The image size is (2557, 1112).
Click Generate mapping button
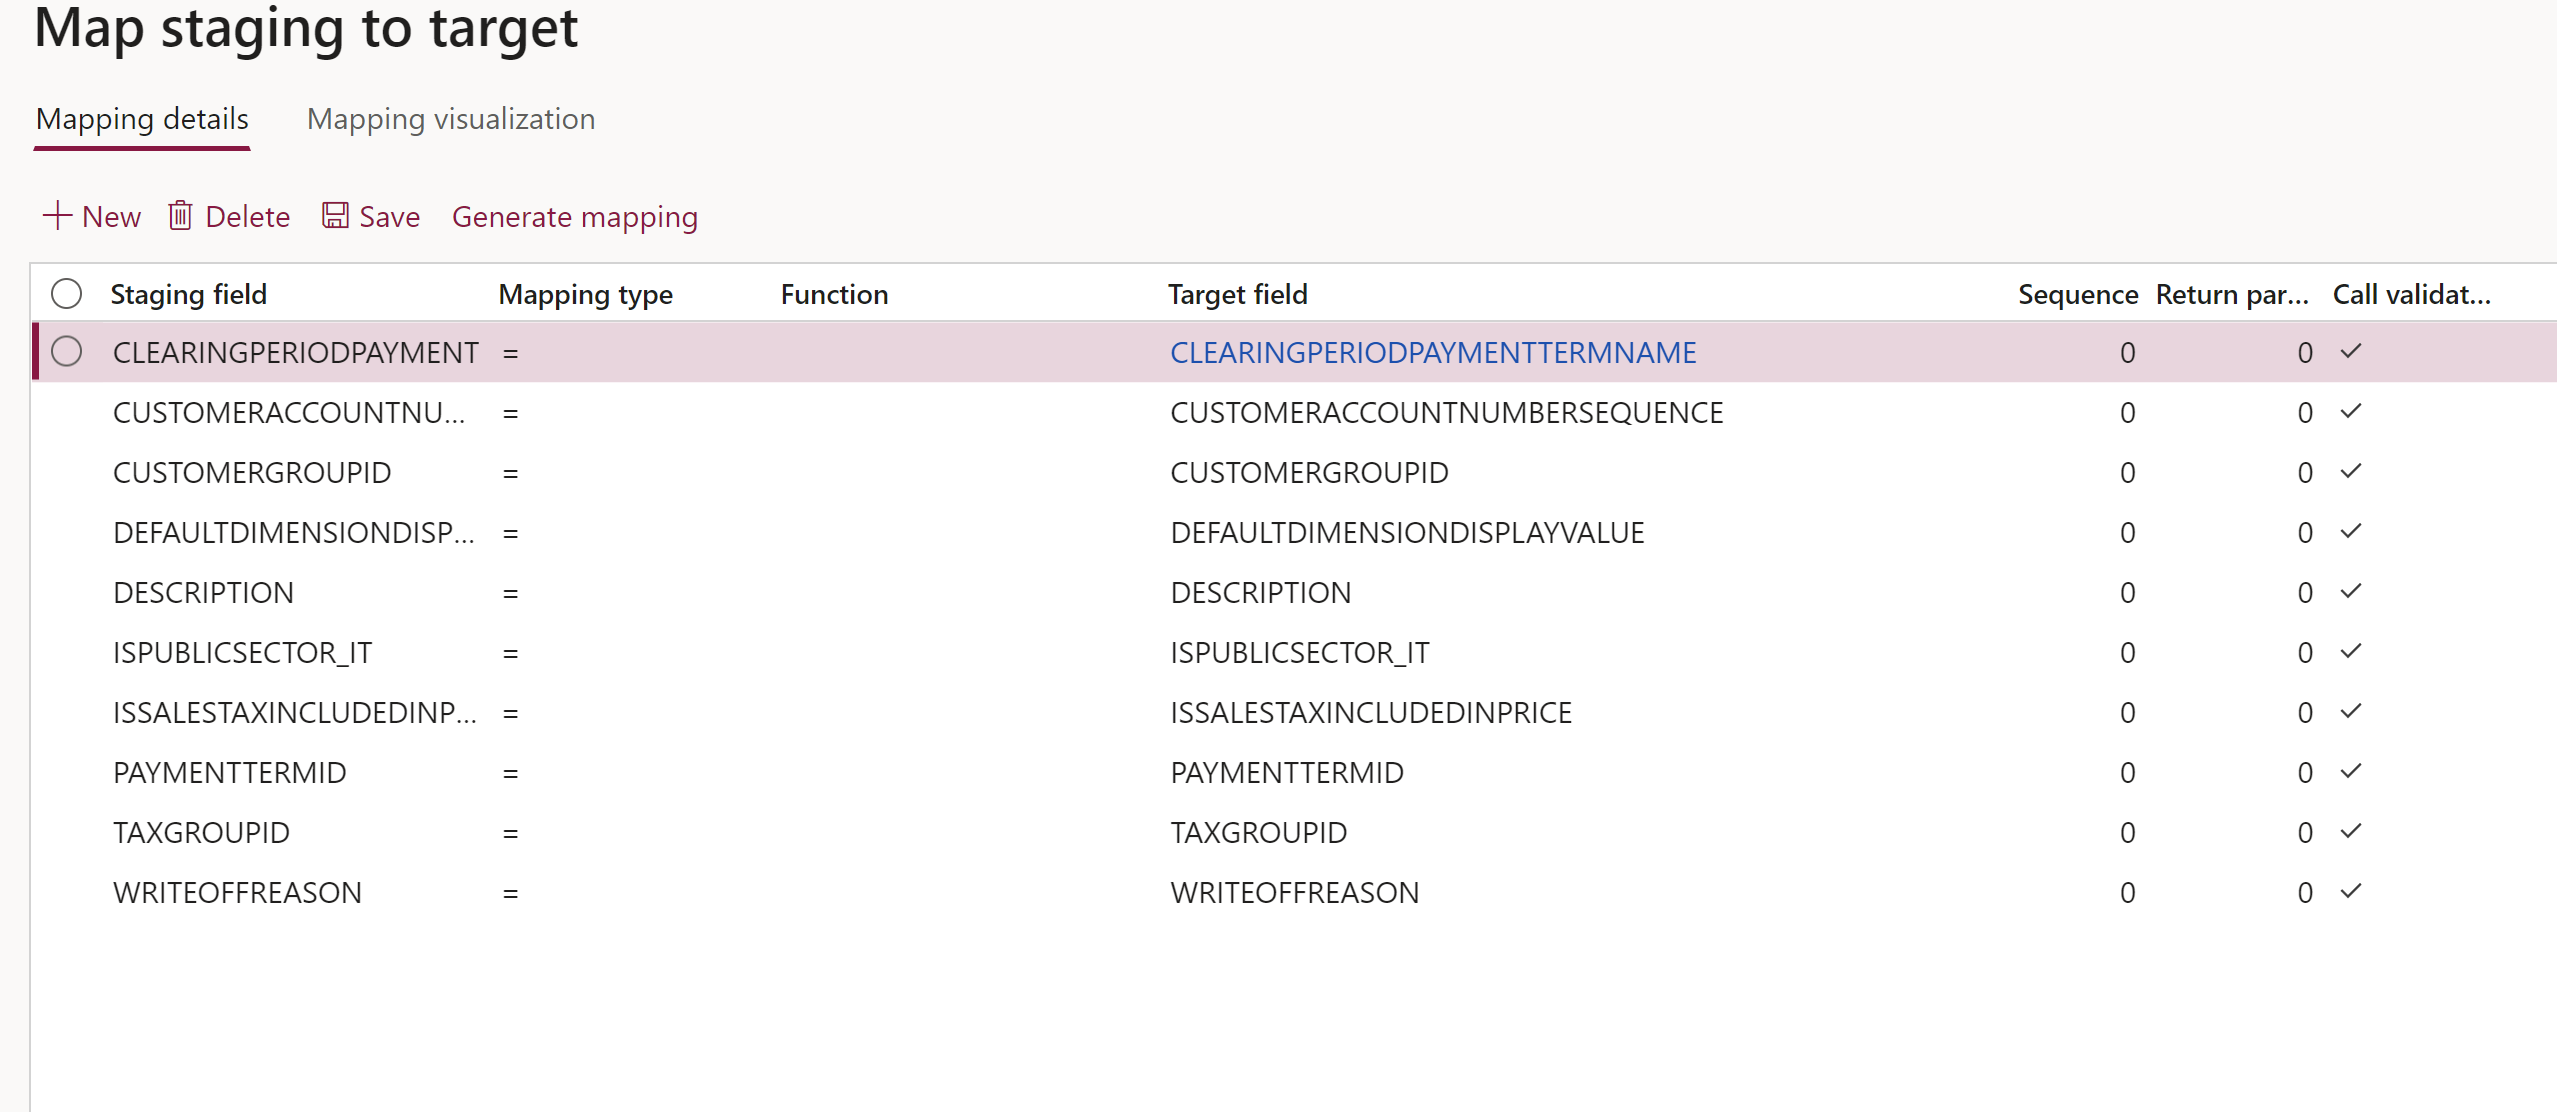click(574, 217)
